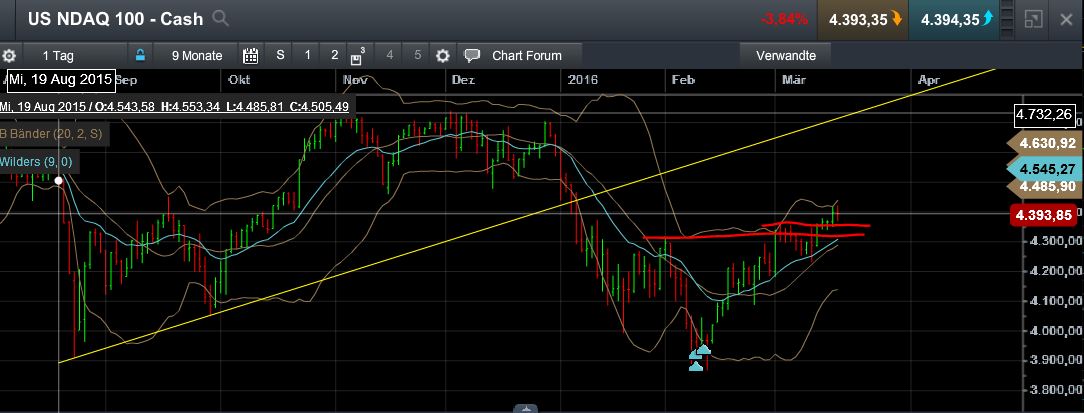Click the Mär month label on time axis
1084x413 pixels.
[794, 80]
